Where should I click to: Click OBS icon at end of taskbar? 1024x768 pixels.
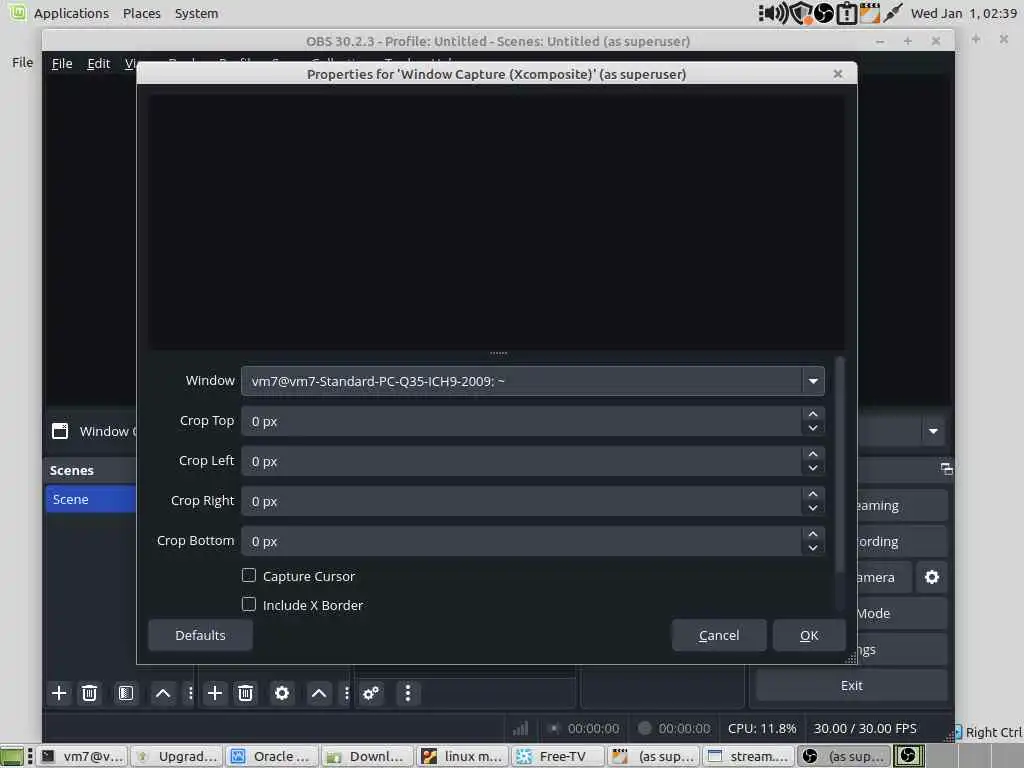[908, 756]
